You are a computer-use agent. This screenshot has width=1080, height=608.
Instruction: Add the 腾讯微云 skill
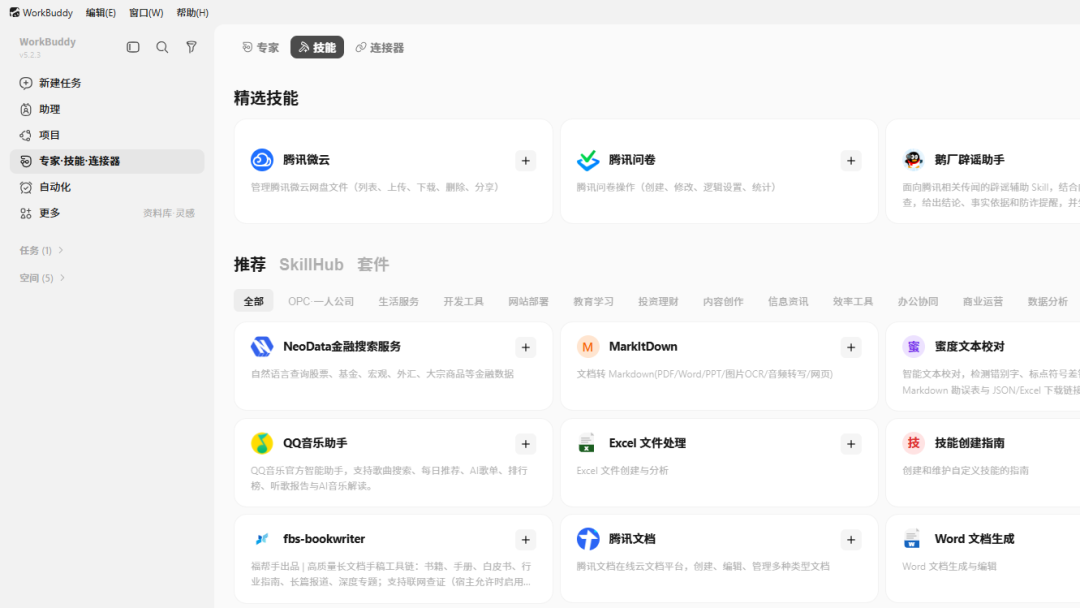tap(526, 160)
